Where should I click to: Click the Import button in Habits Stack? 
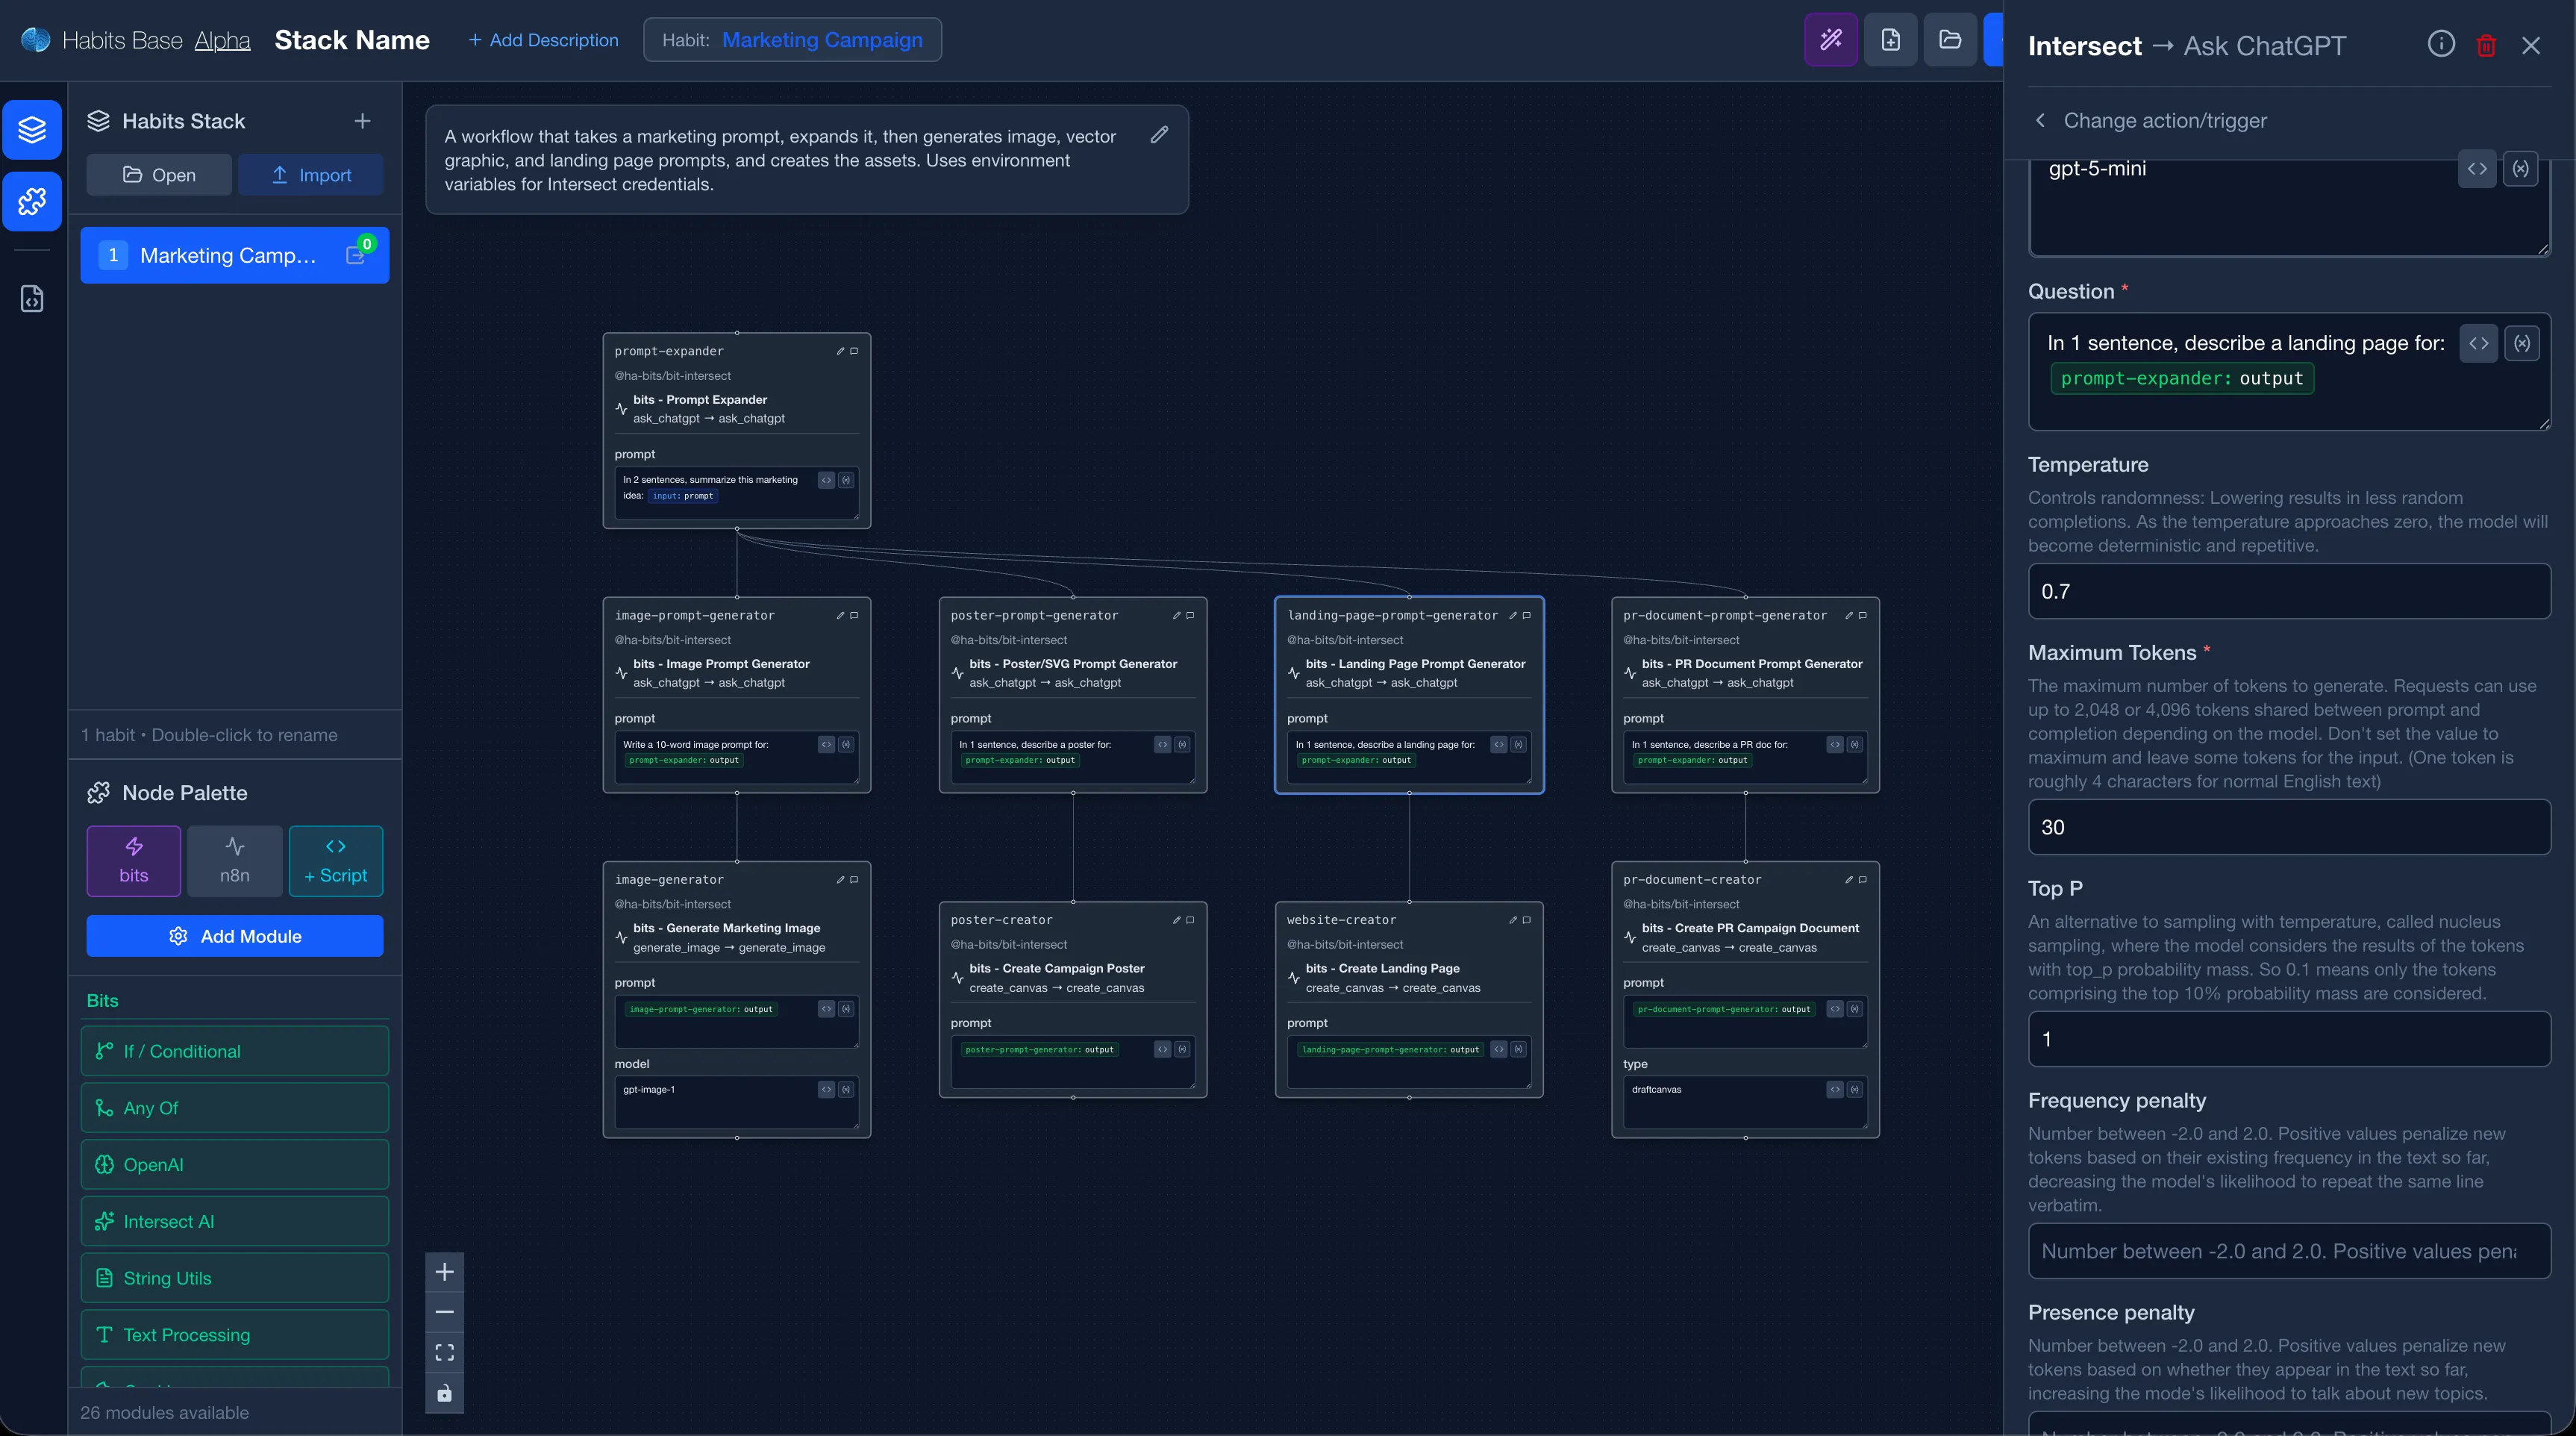[x=311, y=174]
